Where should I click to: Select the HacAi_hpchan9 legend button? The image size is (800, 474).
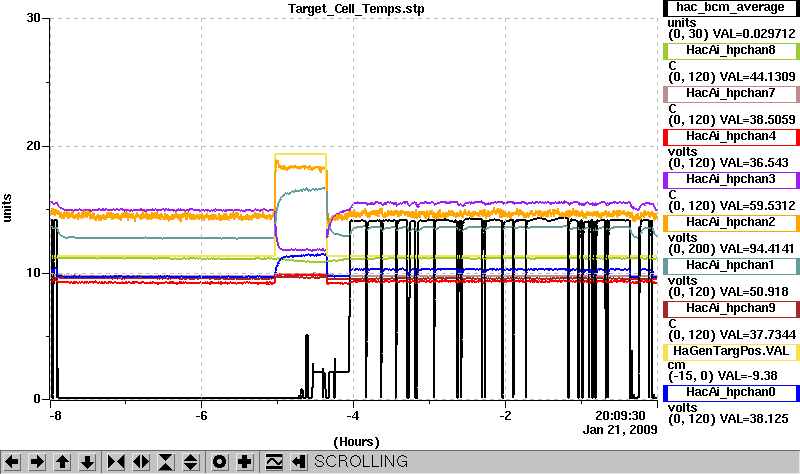click(x=731, y=309)
